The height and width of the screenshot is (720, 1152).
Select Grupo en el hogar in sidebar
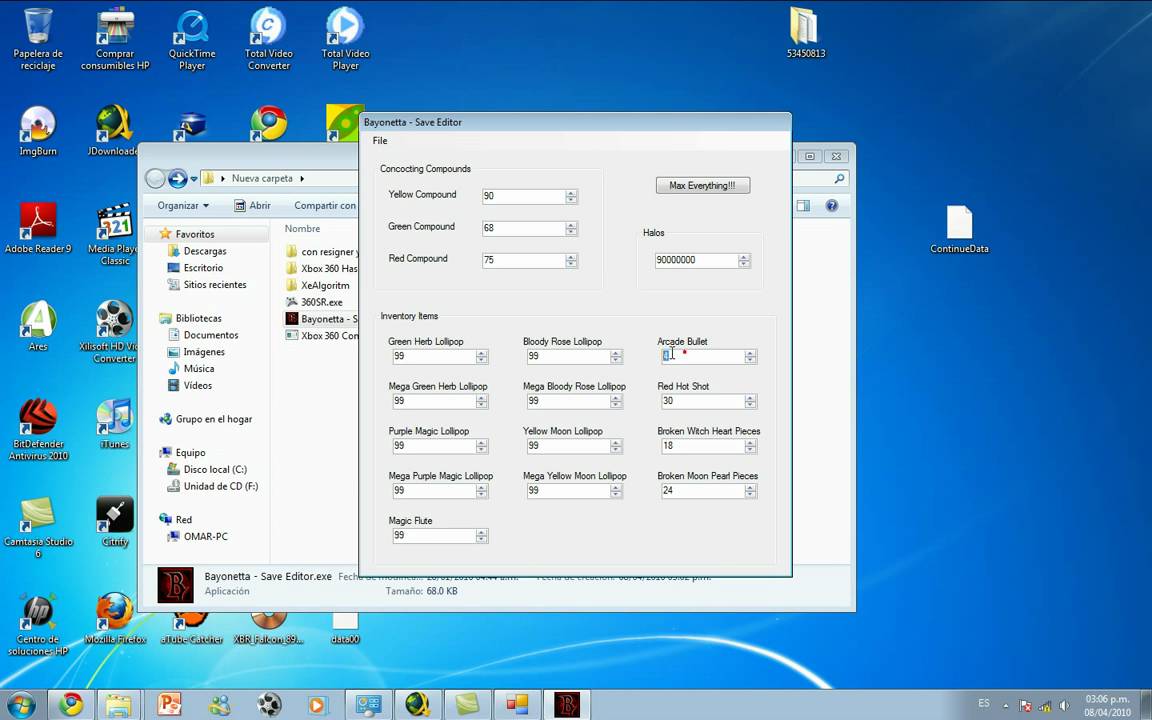click(x=214, y=420)
